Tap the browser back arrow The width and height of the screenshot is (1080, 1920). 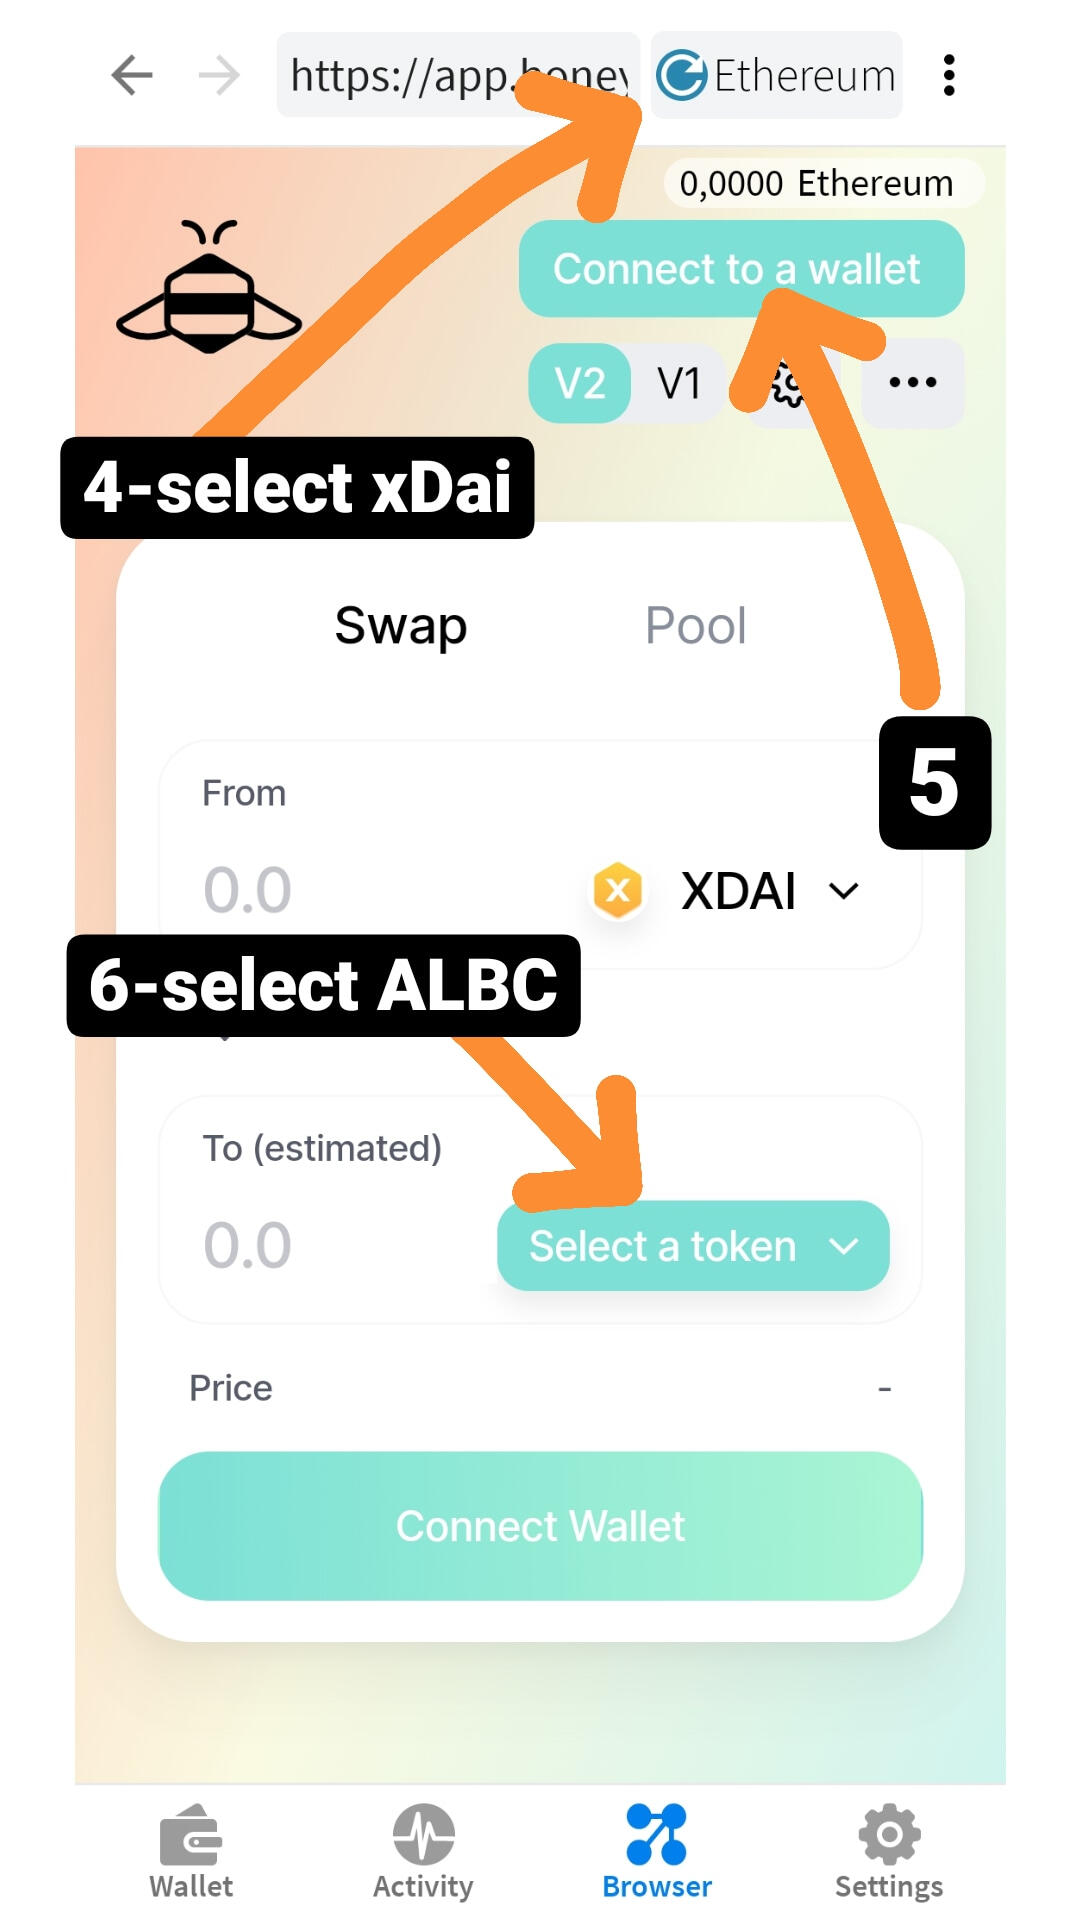[132, 75]
